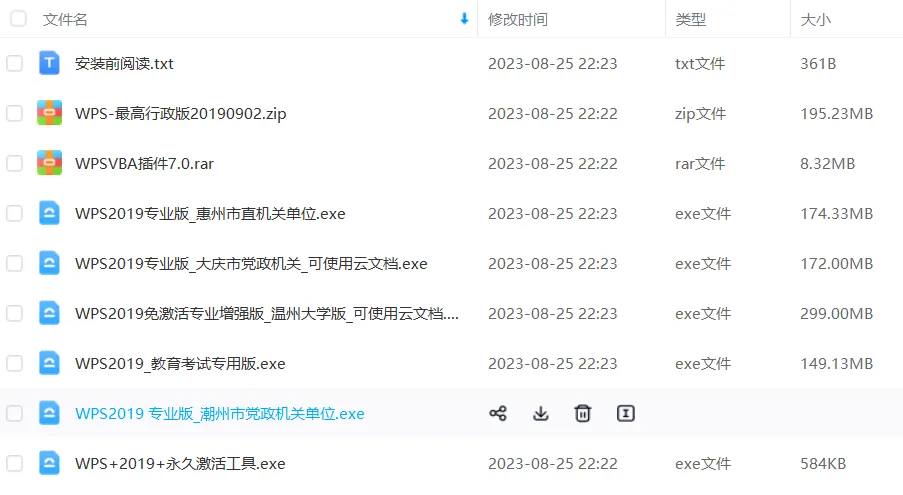This screenshot has width=903, height=495.
Task: Open WPS2019免激活专业增强版_温州大学版 file
Action: point(267,314)
